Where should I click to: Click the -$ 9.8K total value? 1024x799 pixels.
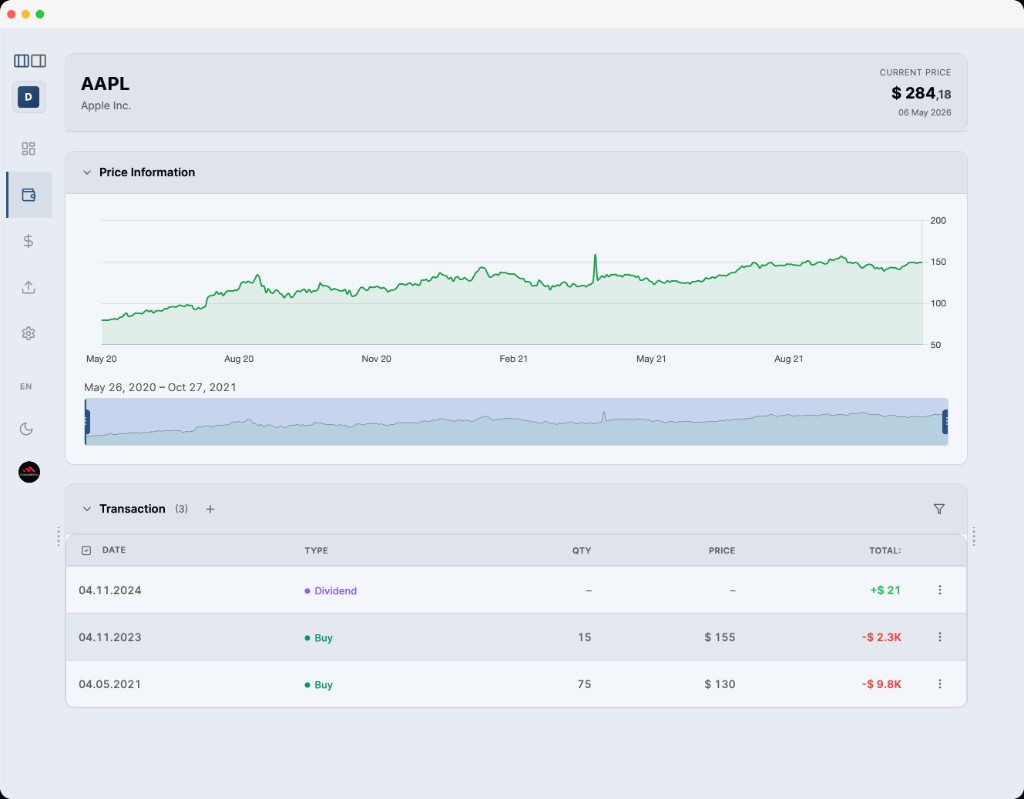[x=882, y=685]
